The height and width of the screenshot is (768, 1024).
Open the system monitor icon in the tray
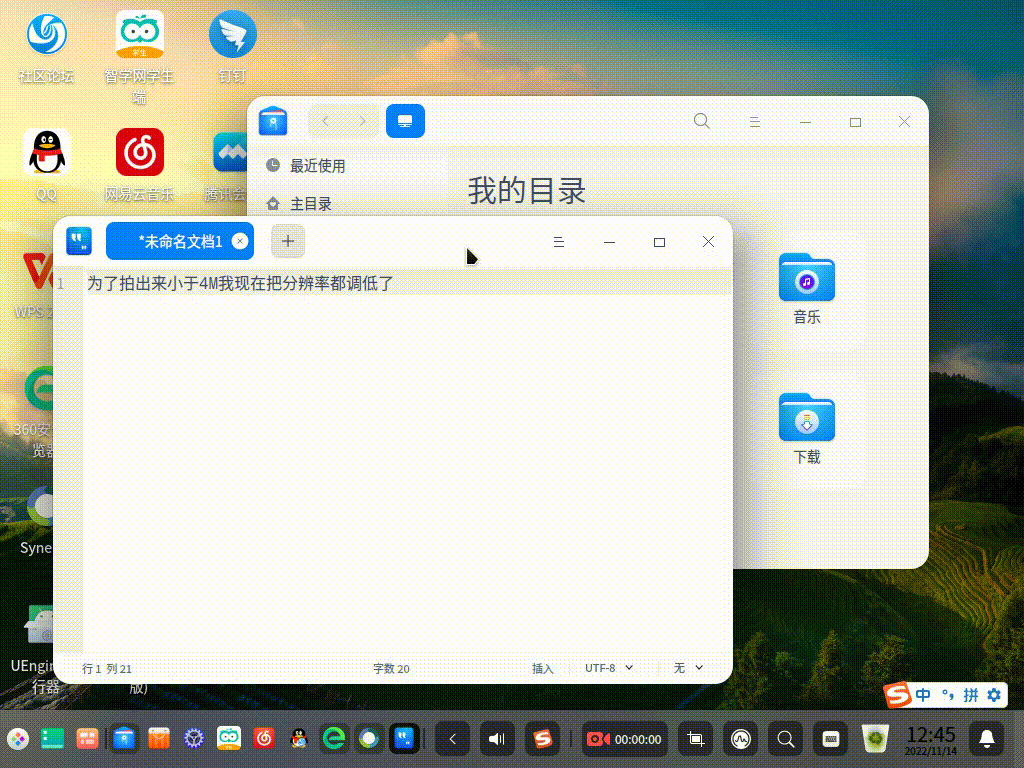[740, 739]
